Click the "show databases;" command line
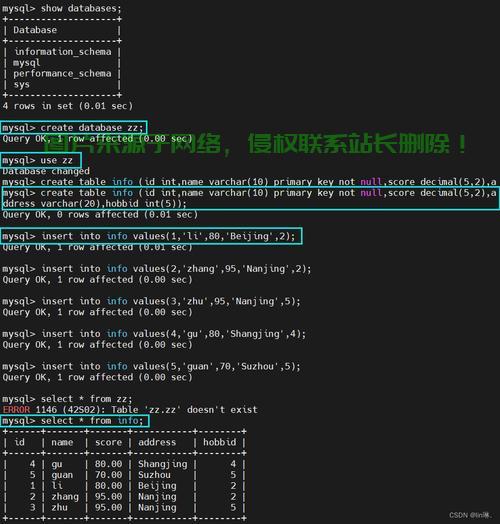The height and width of the screenshot is (524, 500). pos(62,8)
